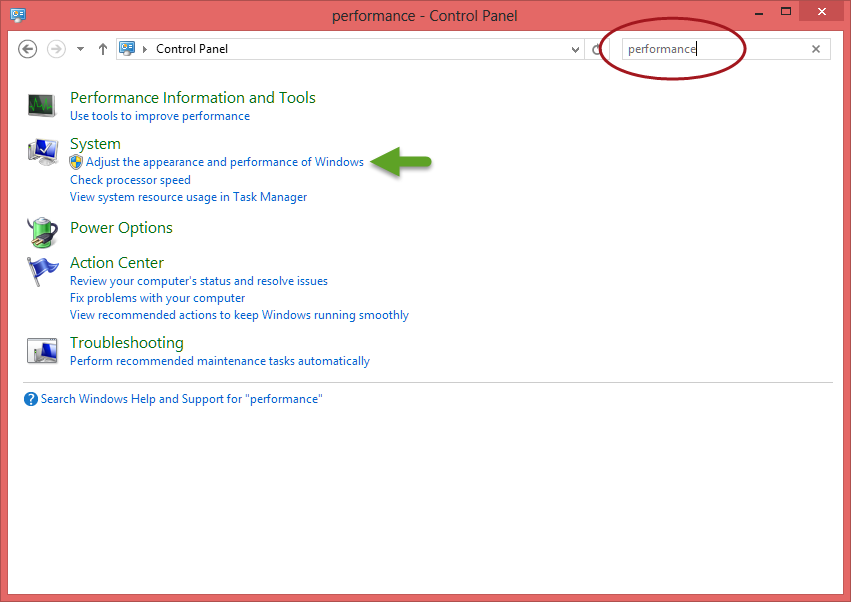Click the Performance Information and Tools monitor icon
The height and width of the screenshot is (602, 851).
coord(41,105)
